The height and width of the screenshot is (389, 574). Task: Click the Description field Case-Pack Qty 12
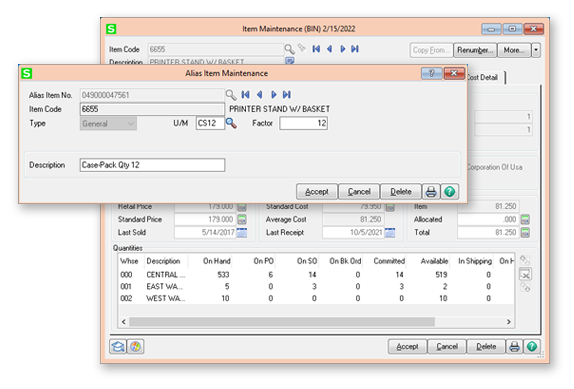tap(152, 165)
